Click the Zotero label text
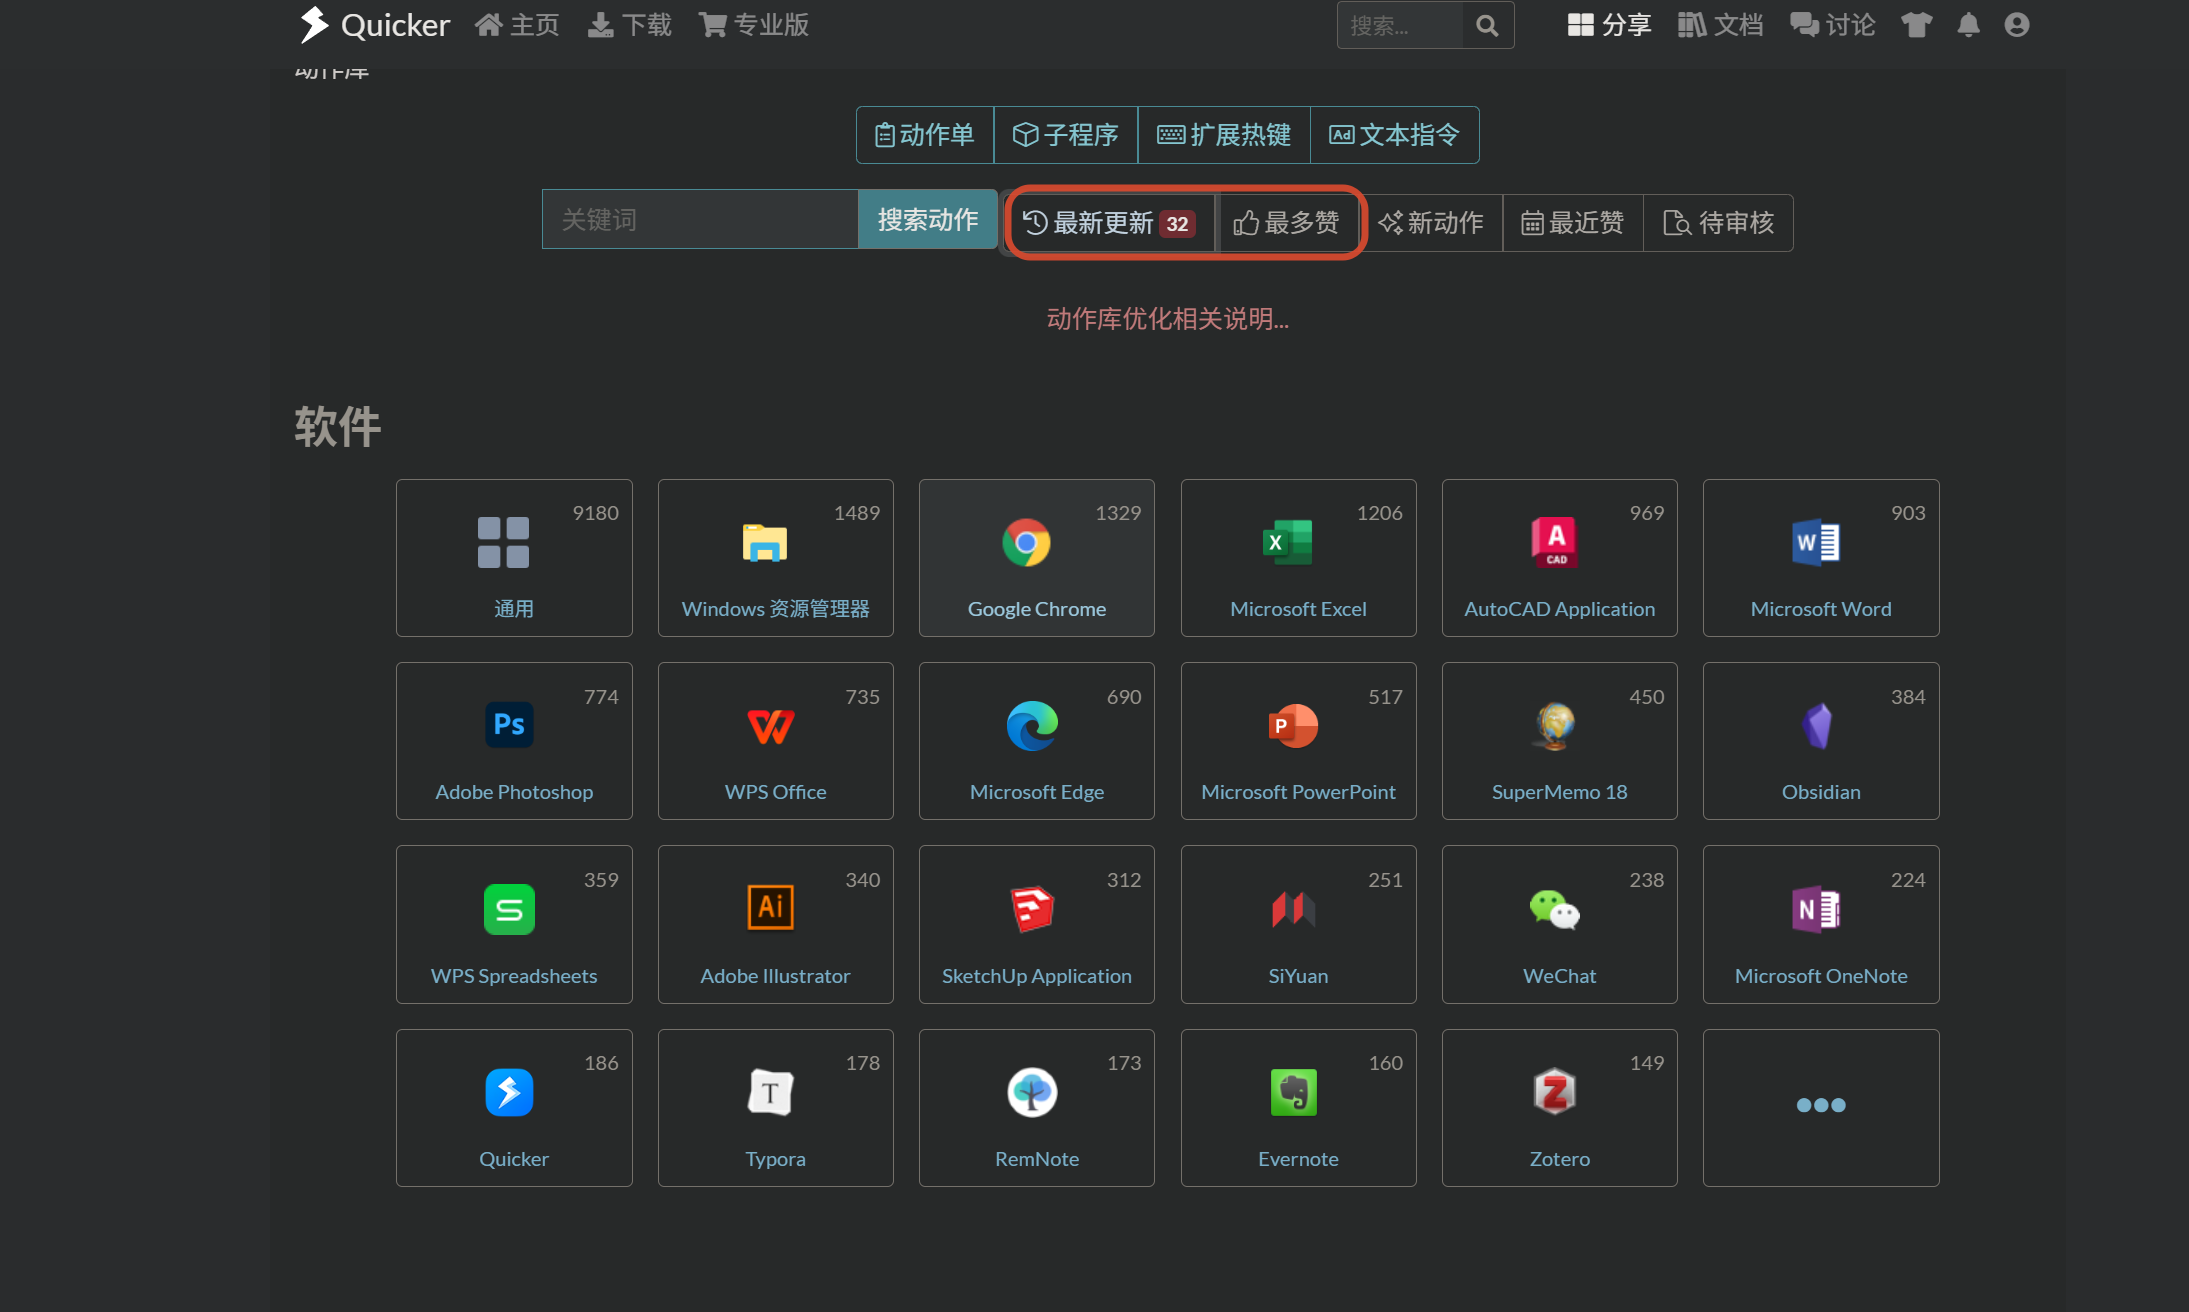The width and height of the screenshot is (2189, 1312). tap(1559, 1159)
